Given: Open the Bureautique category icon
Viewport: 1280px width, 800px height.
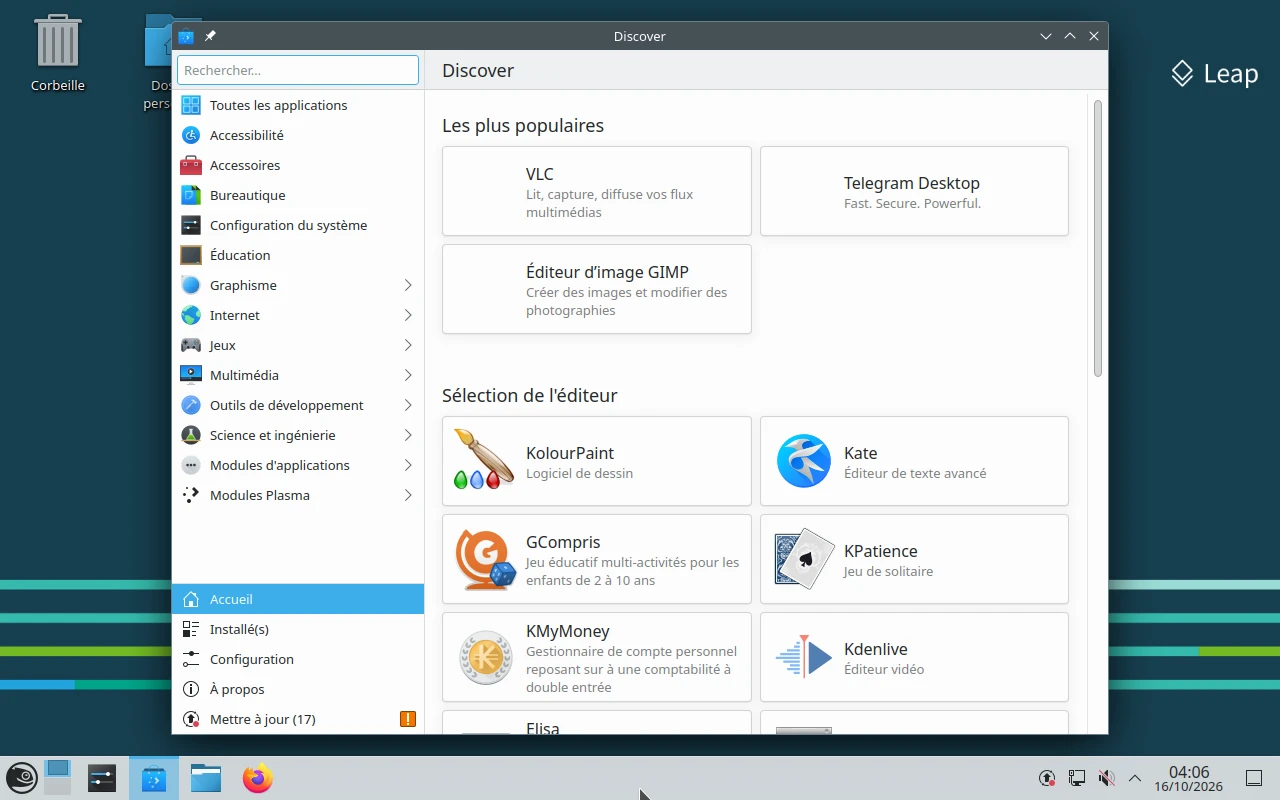Looking at the screenshot, I should point(191,195).
